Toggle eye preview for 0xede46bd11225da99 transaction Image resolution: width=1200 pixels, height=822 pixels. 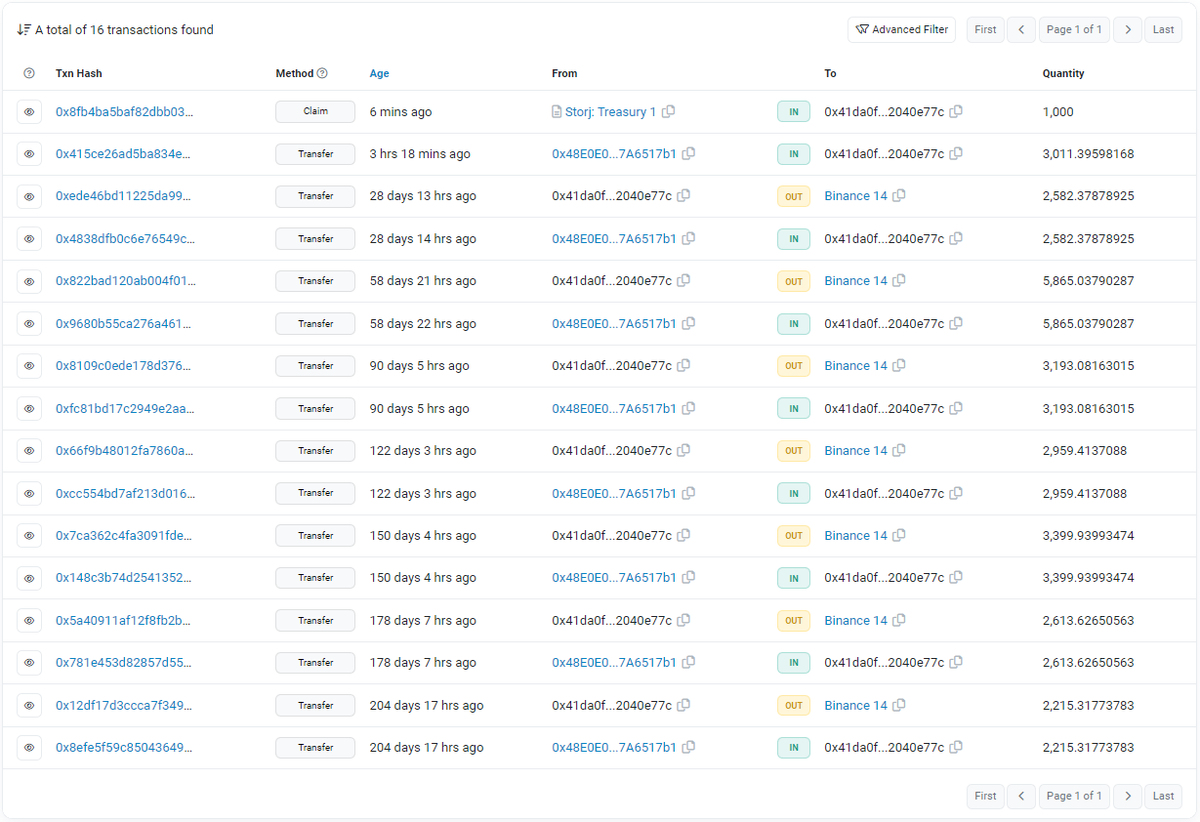click(29, 196)
